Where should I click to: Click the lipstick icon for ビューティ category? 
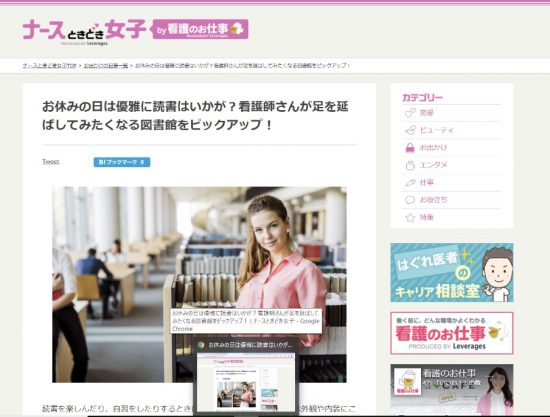point(410,130)
